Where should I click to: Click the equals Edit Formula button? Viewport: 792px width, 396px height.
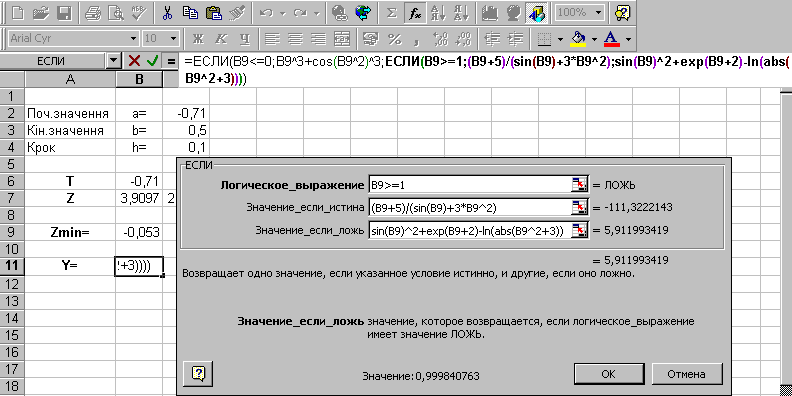[171, 61]
